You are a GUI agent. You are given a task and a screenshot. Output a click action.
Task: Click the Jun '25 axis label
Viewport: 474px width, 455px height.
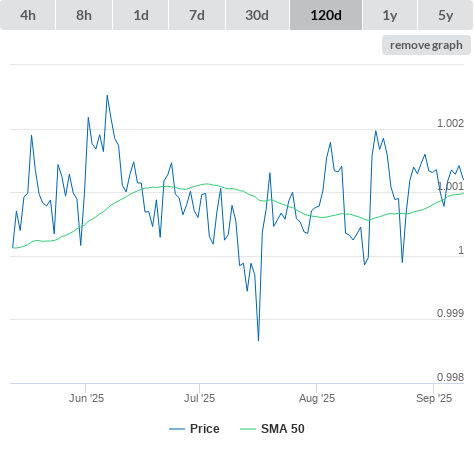tap(86, 398)
